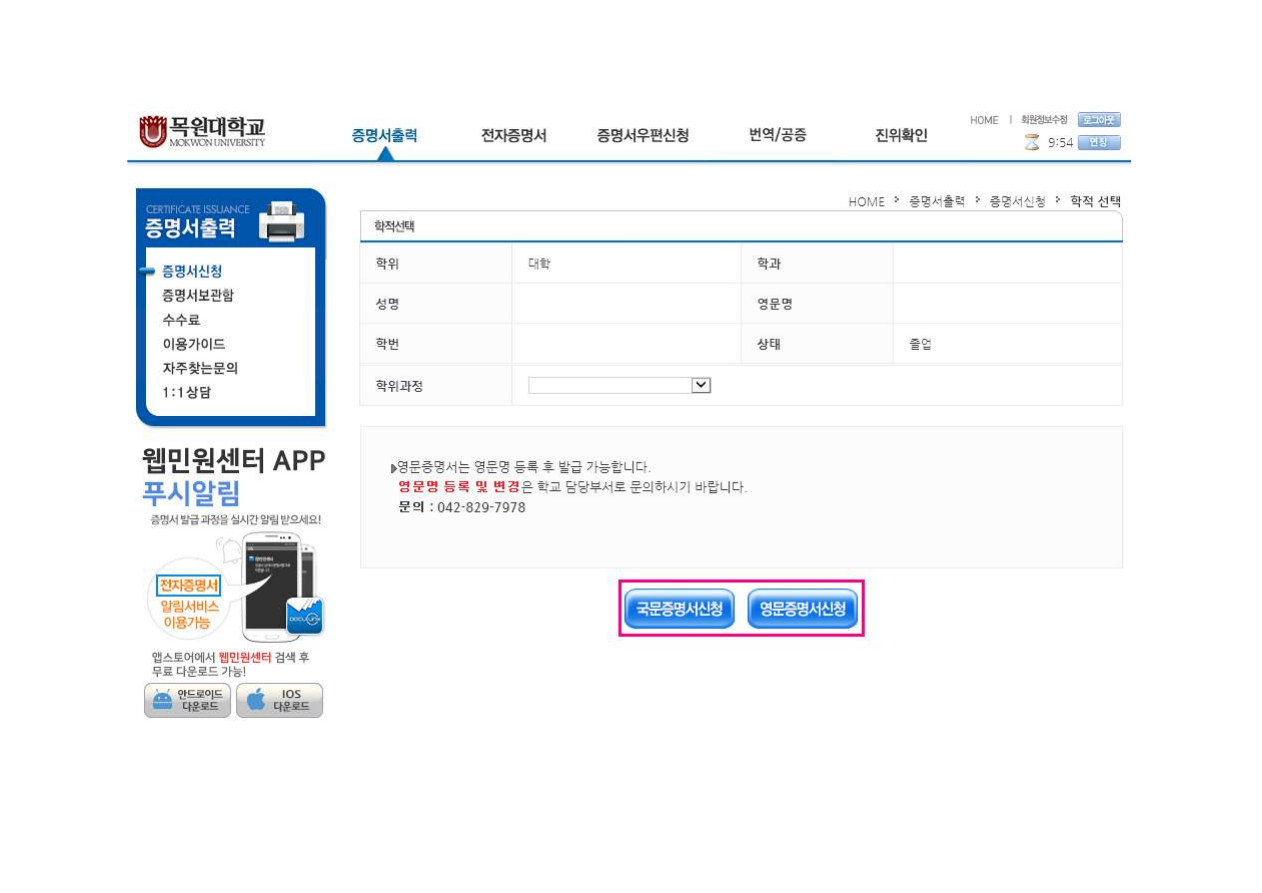Open the 증명서출력 top menu
Image resolution: width=1262 pixels, height=893 pixels.
tap(384, 136)
